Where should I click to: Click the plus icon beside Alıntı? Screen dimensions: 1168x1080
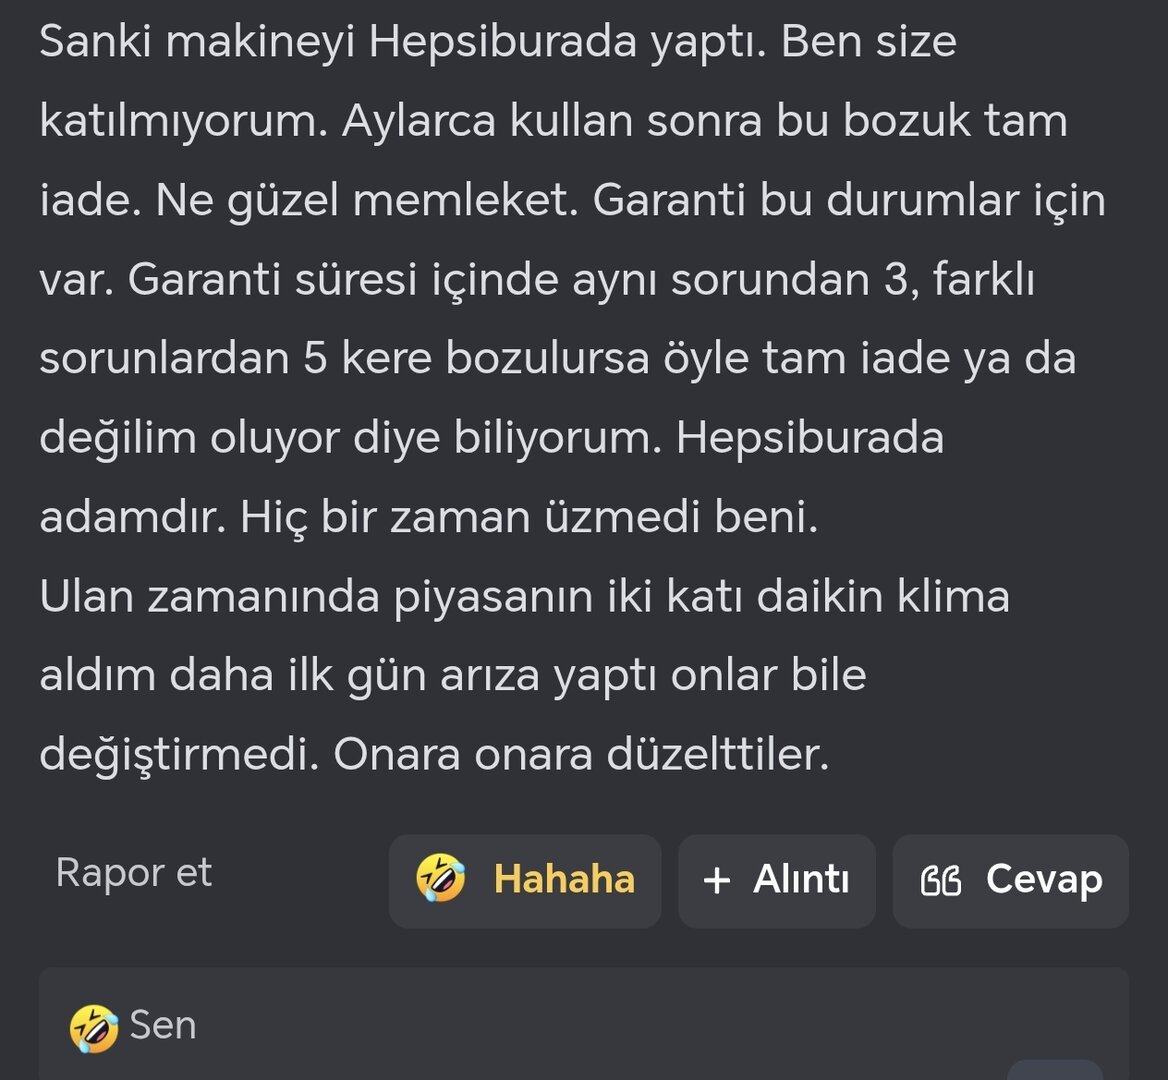tap(717, 881)
